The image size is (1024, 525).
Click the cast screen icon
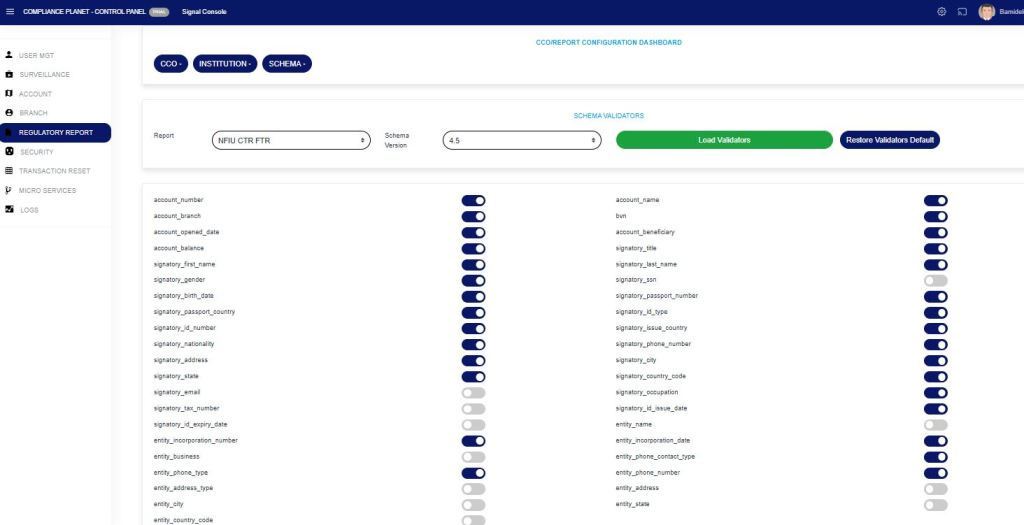point(962,12)
